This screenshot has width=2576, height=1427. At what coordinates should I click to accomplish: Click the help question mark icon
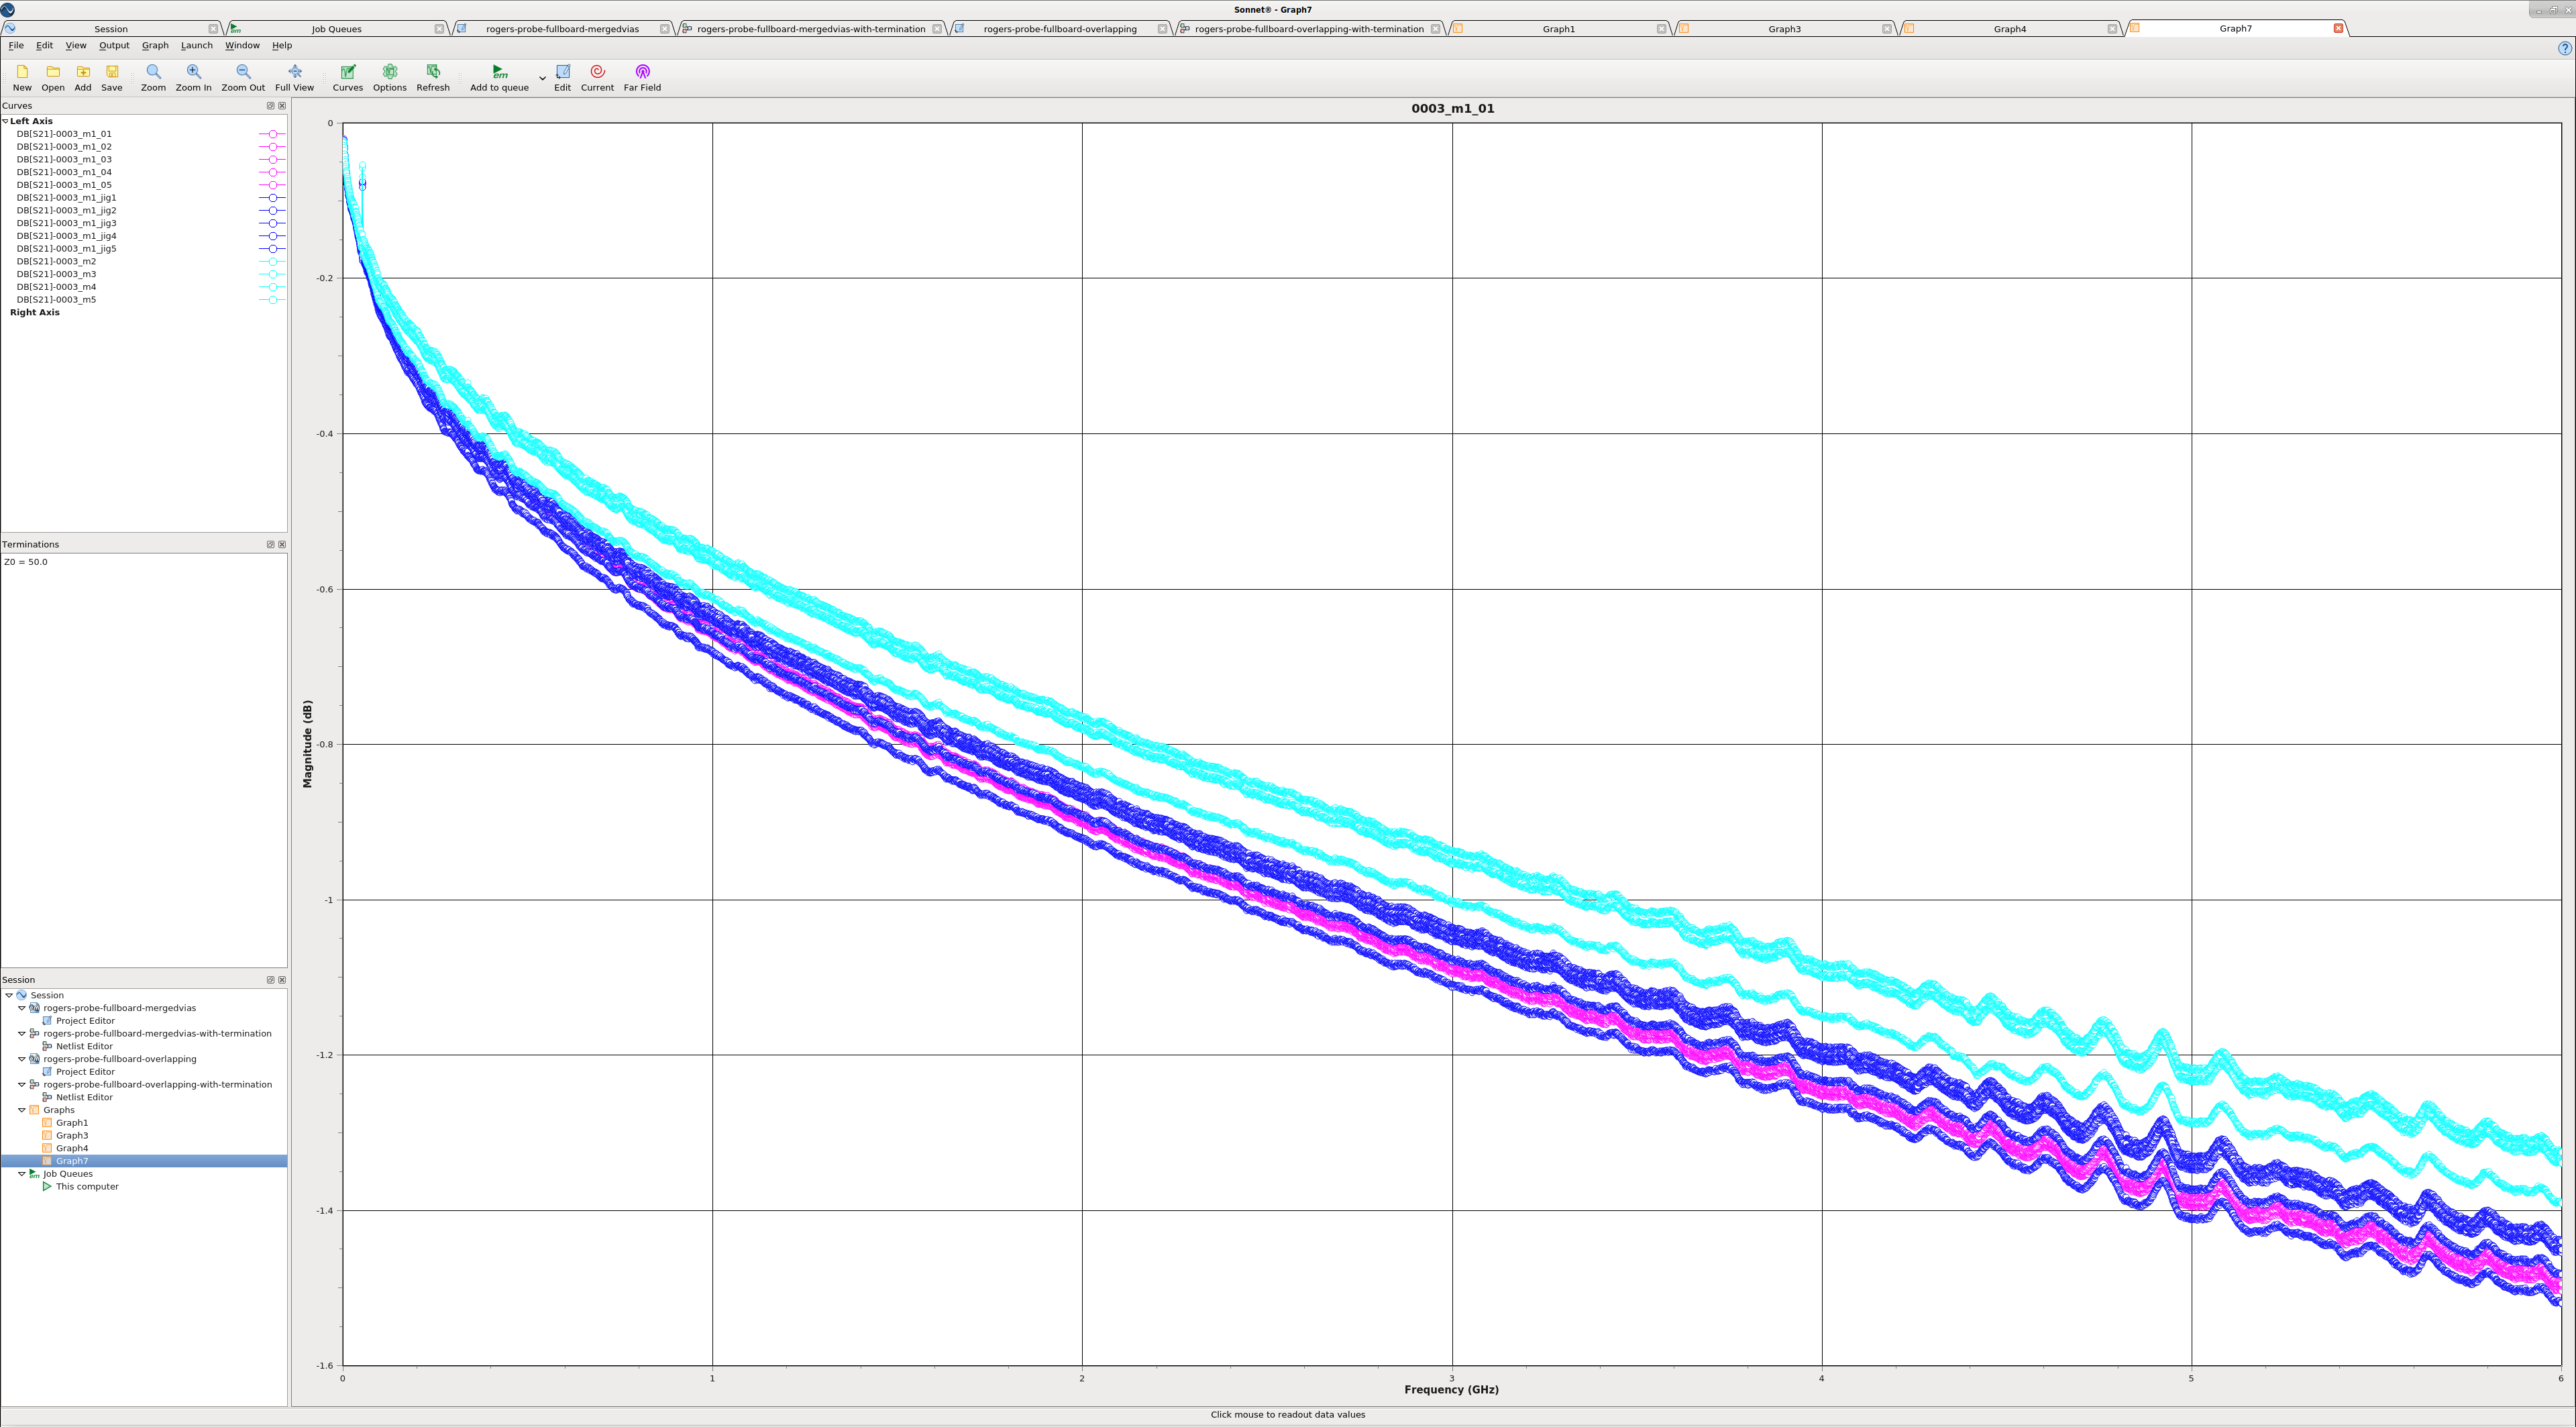[2565, 48]
